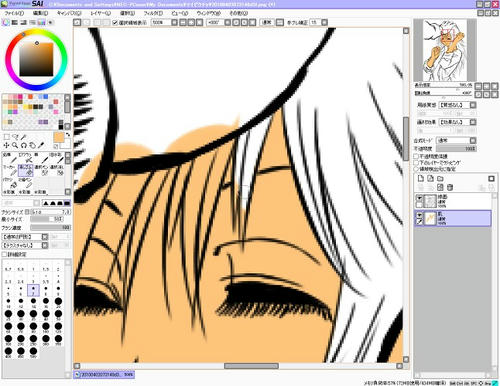500x386 pixels.
Task: Click the new layer icon
Action: pyautogui.click(x=421, y=178)
